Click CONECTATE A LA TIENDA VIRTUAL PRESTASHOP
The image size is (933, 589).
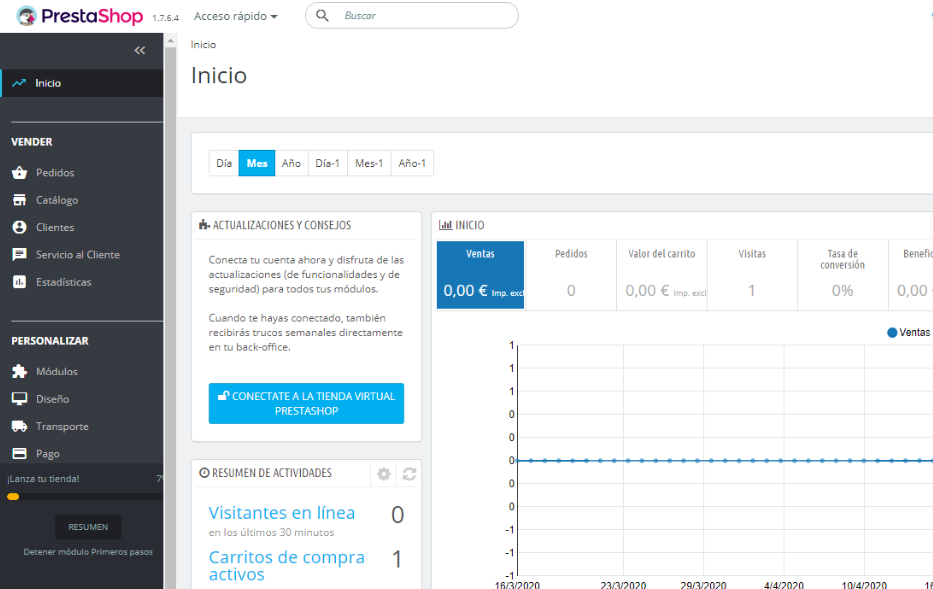[306, 403]
